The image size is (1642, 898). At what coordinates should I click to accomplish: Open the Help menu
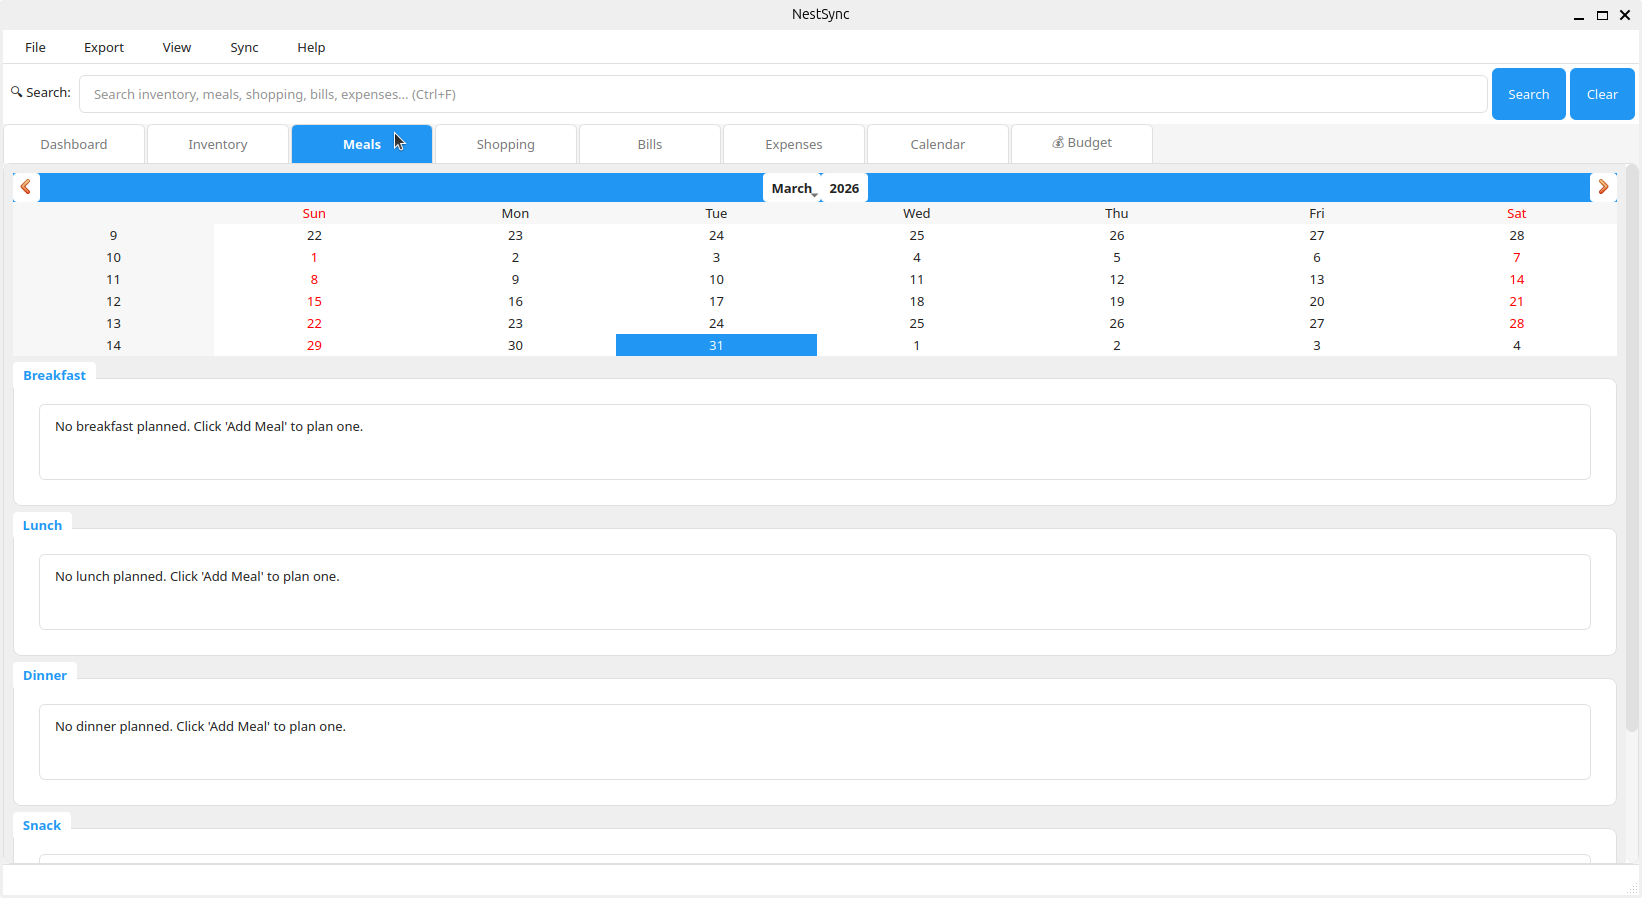pyautogui.click(x=311, y=47)
